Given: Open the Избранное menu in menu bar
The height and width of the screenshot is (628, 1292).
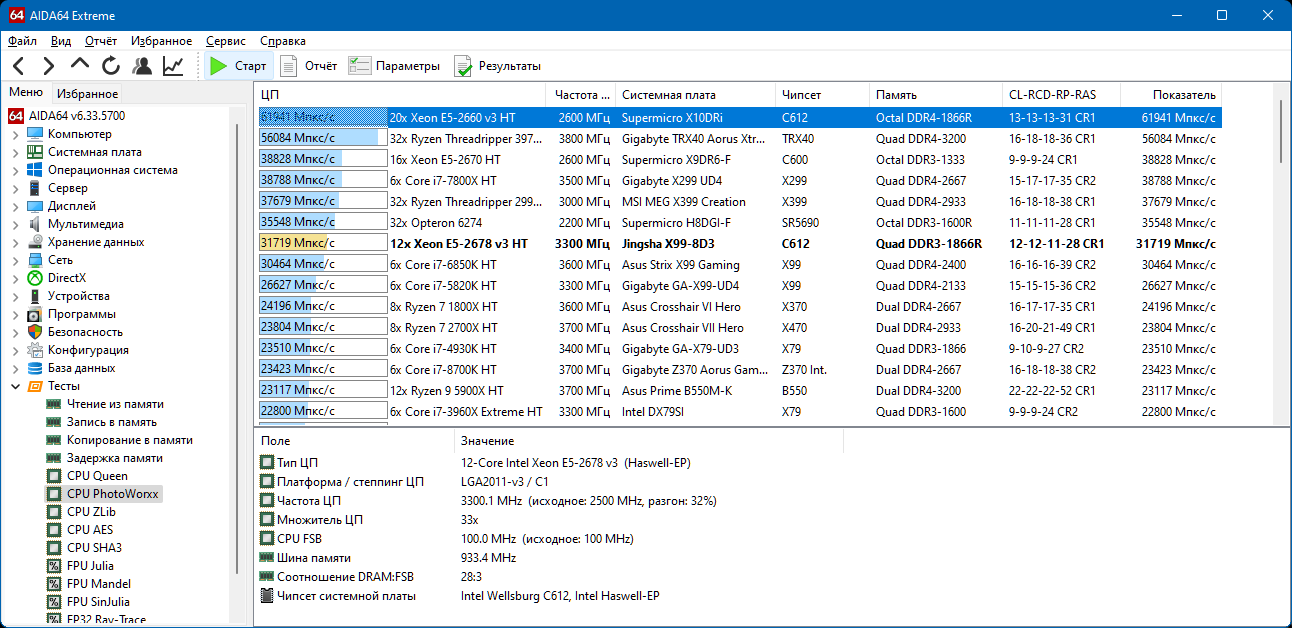Looking at the screenshot, I should pyautogui.click(x=161, y=41).
